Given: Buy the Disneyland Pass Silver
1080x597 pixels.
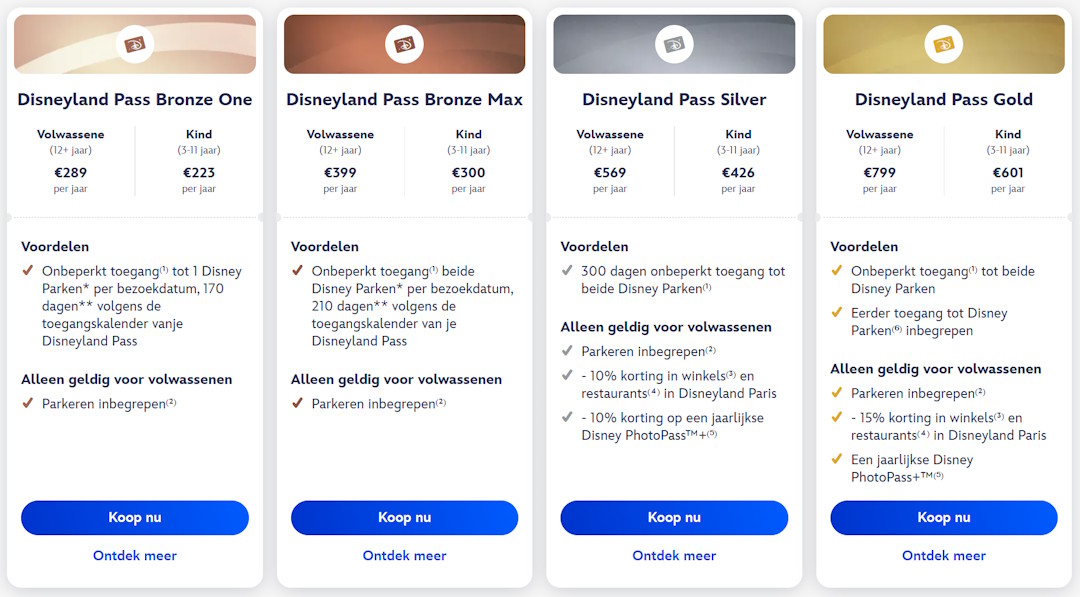Looking at the screenshot, I should pos(674,518).
